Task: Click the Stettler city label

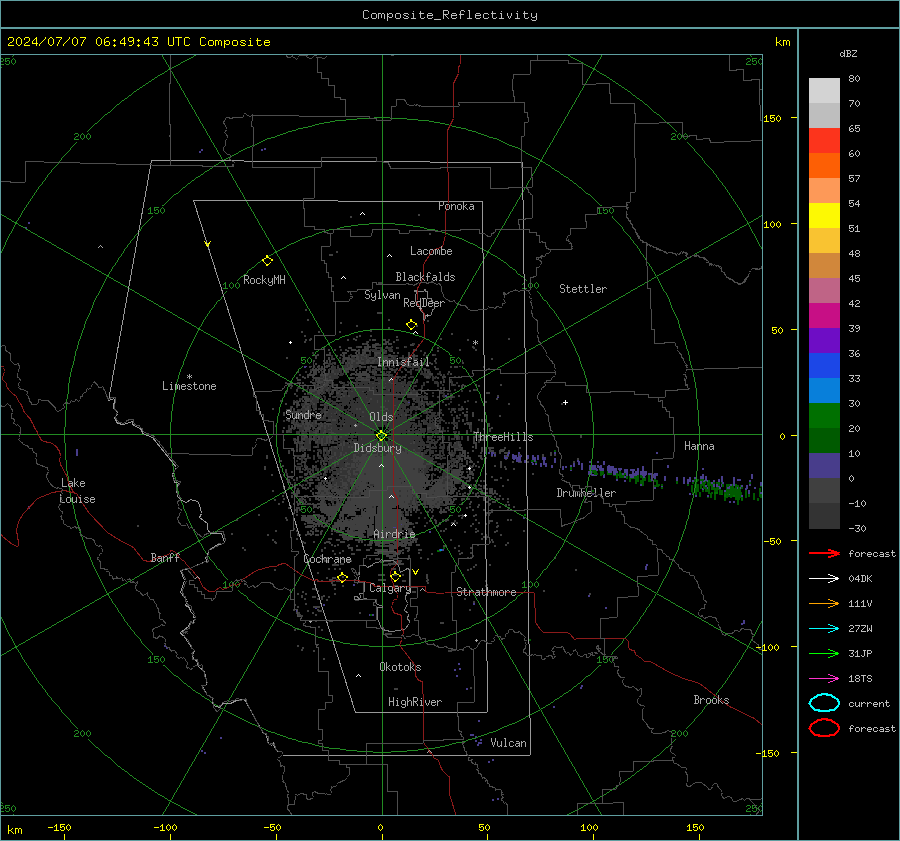Action: [x=583, y=289]
